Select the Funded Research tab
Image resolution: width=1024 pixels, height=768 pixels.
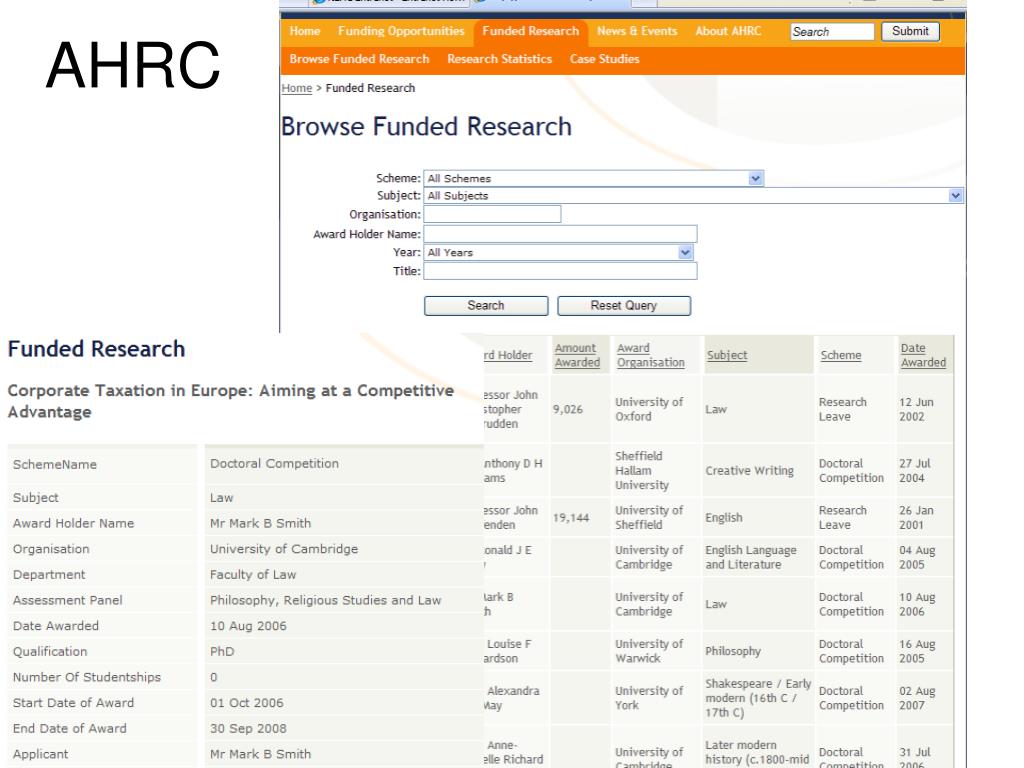530,31
